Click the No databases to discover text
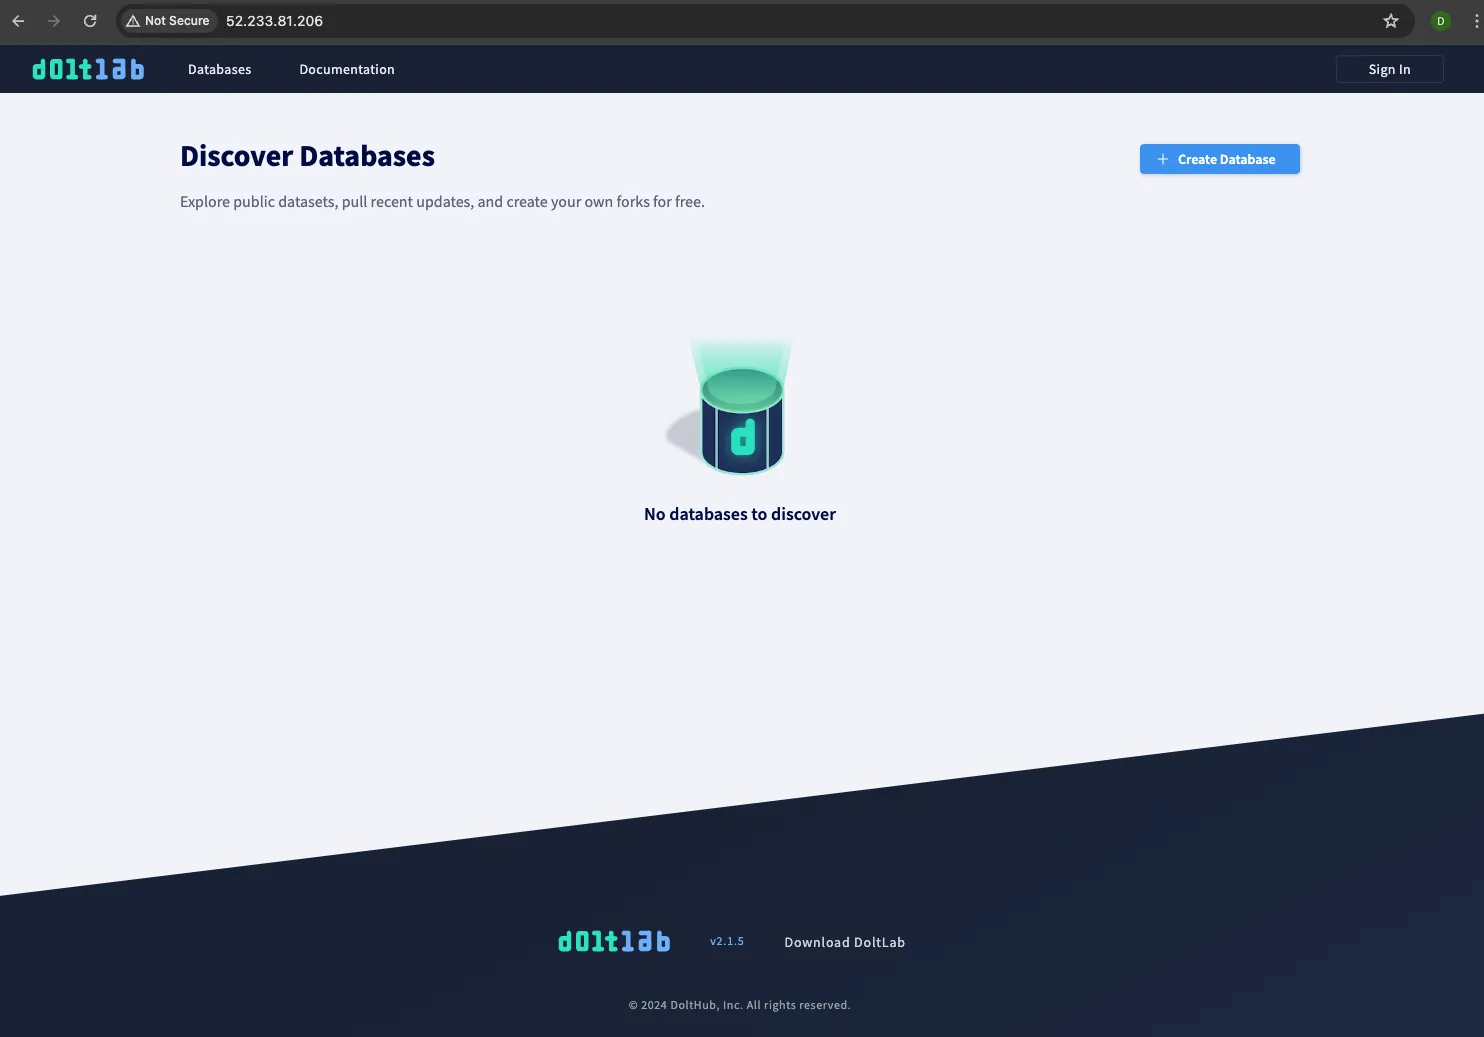The image size is (1484, 1037). pos(740,513)
